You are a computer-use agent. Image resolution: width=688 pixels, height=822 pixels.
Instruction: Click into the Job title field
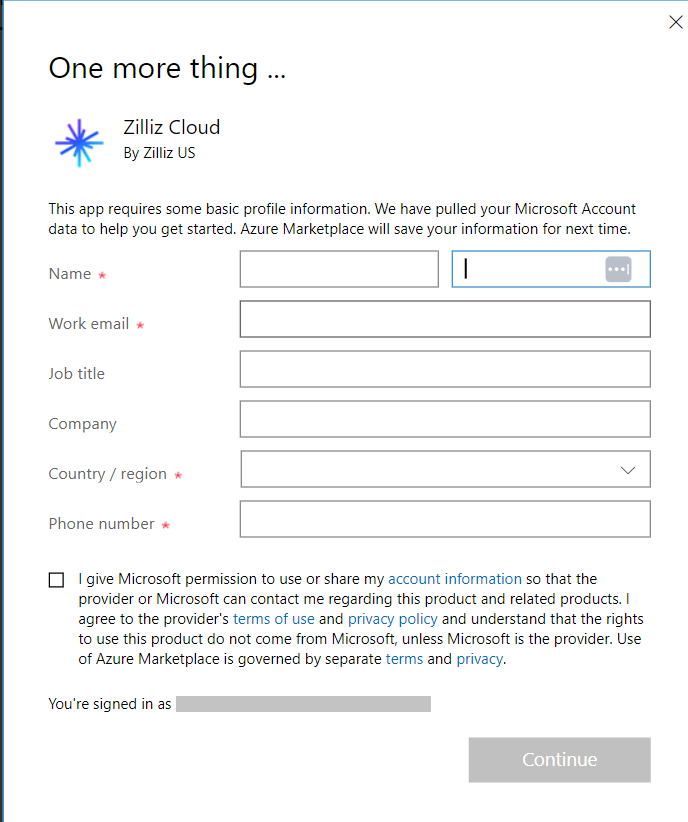[x=445, y=369]
